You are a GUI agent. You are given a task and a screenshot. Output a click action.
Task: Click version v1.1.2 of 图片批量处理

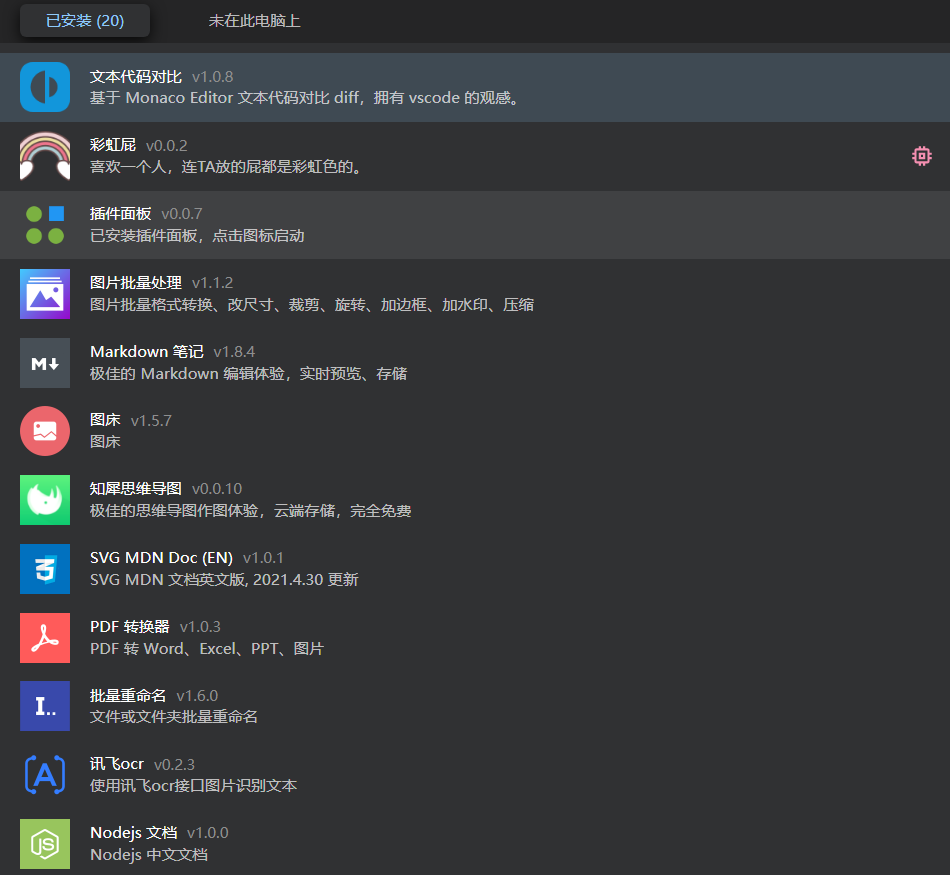click(x=213, y=283)
